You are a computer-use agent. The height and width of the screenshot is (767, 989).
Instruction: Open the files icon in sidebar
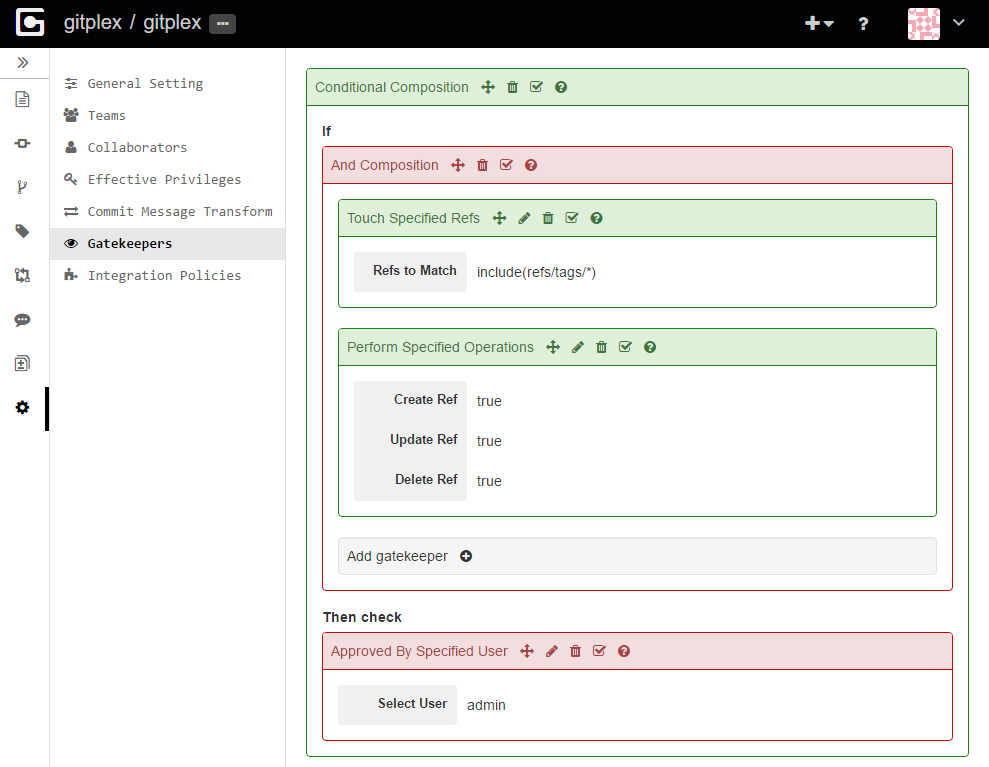22,99
